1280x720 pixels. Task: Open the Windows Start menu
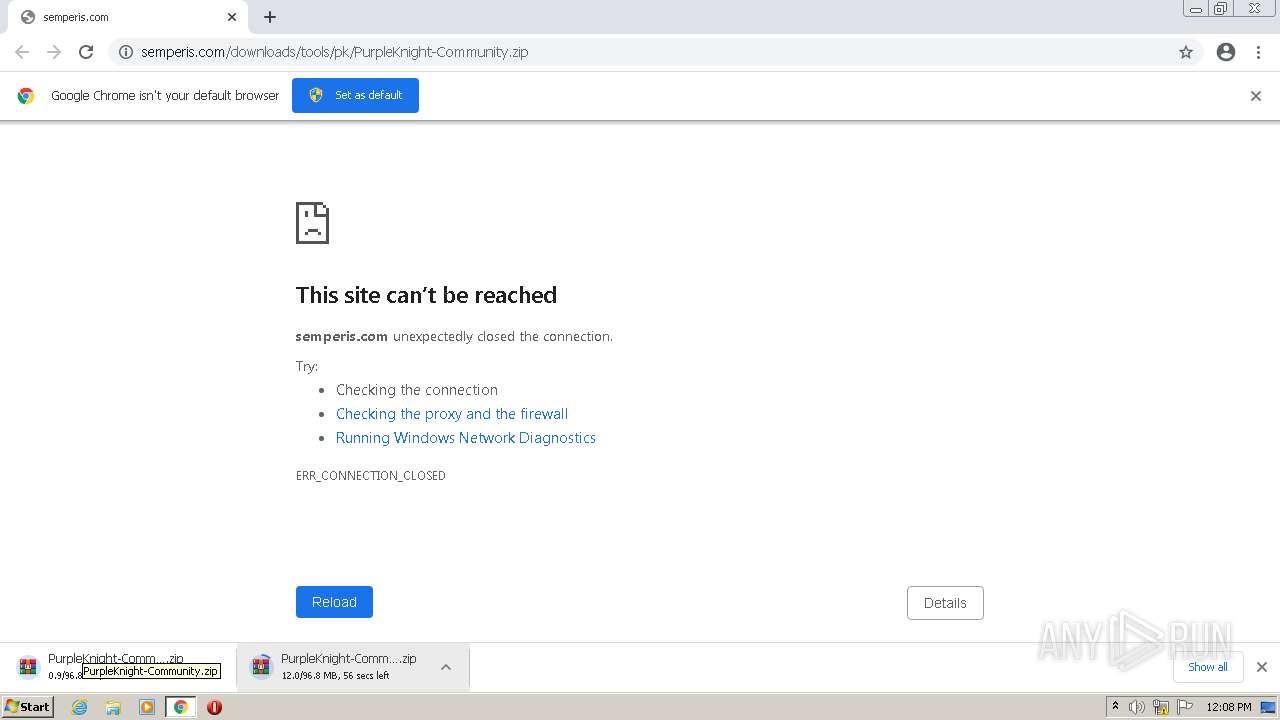[x=27, y=707]
